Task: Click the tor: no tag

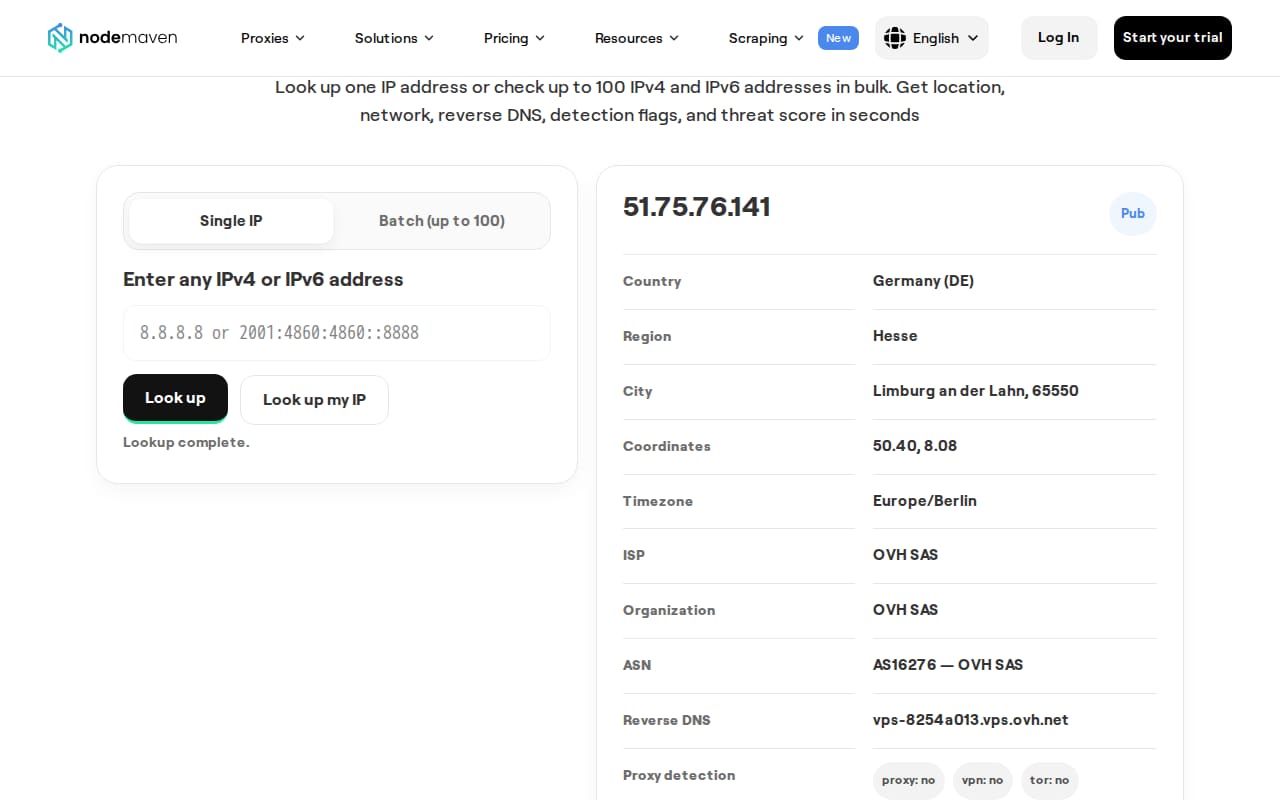Action: coord(1049,780)
